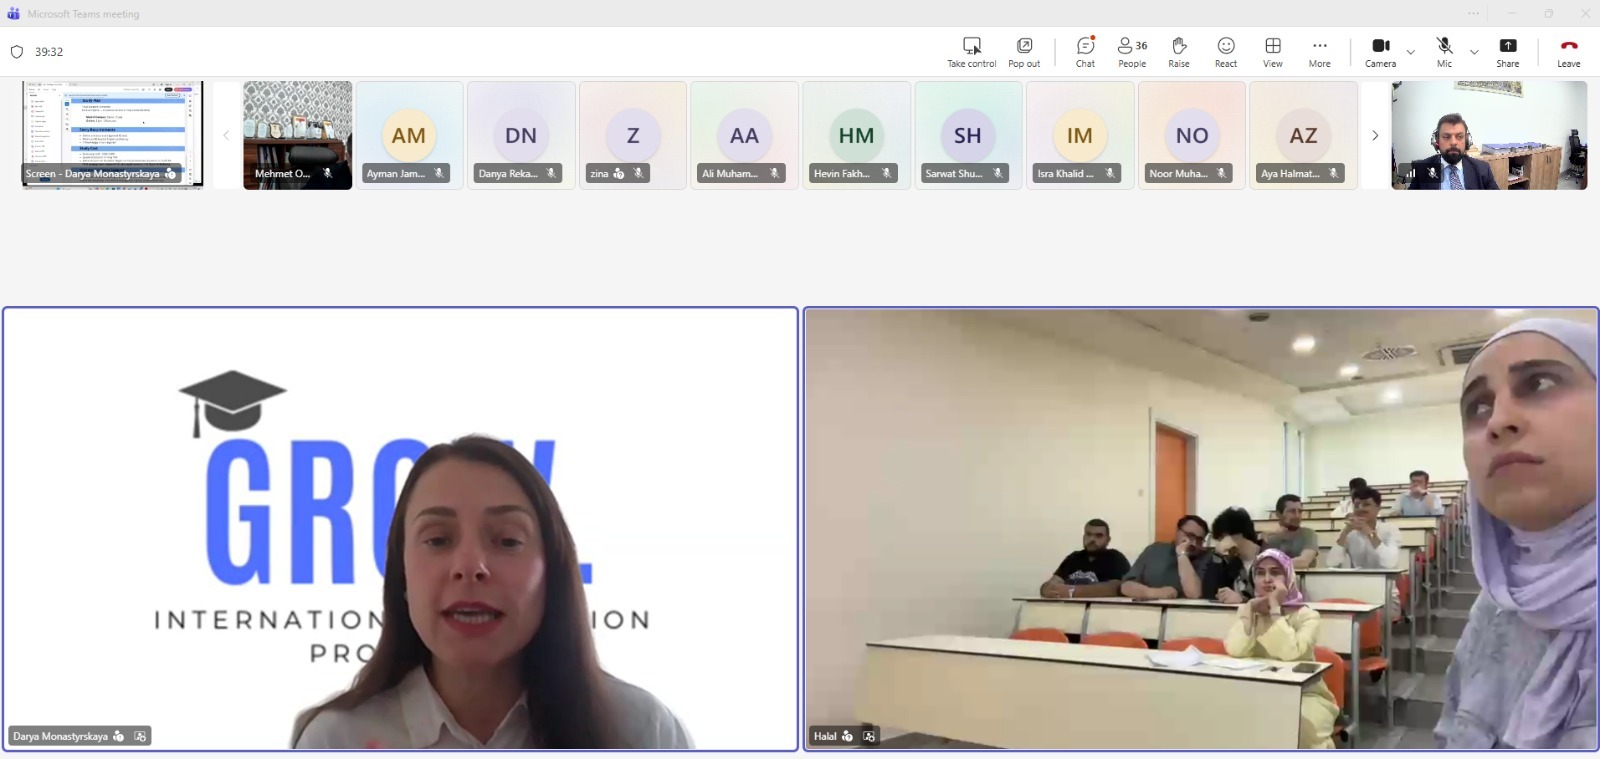Raise your hand in meeting
1600x759 pixels.
click(1179, 52)
